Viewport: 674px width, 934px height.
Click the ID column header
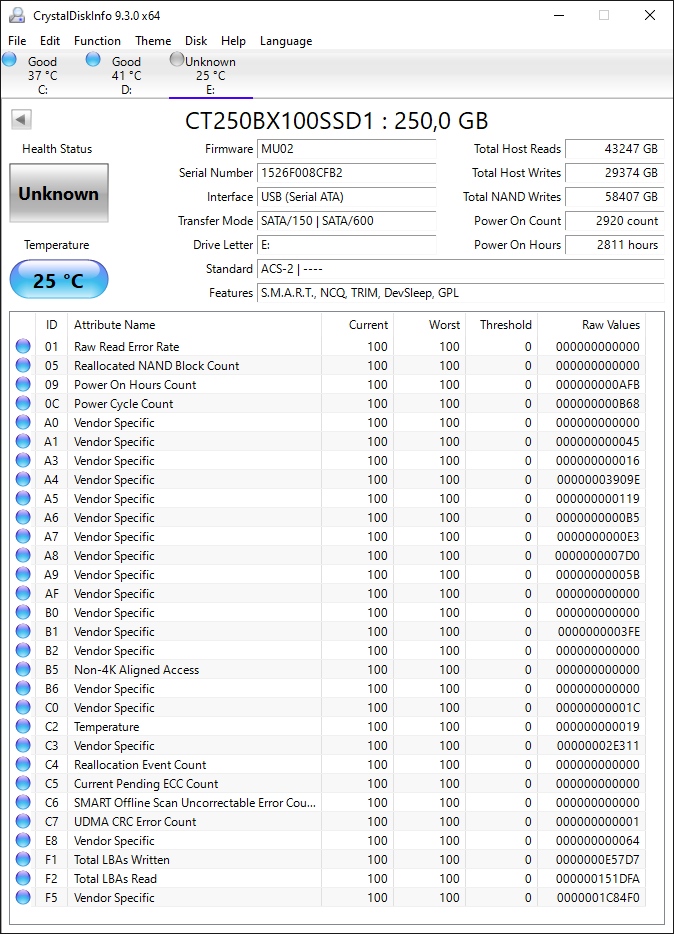(x=52, y=325)
